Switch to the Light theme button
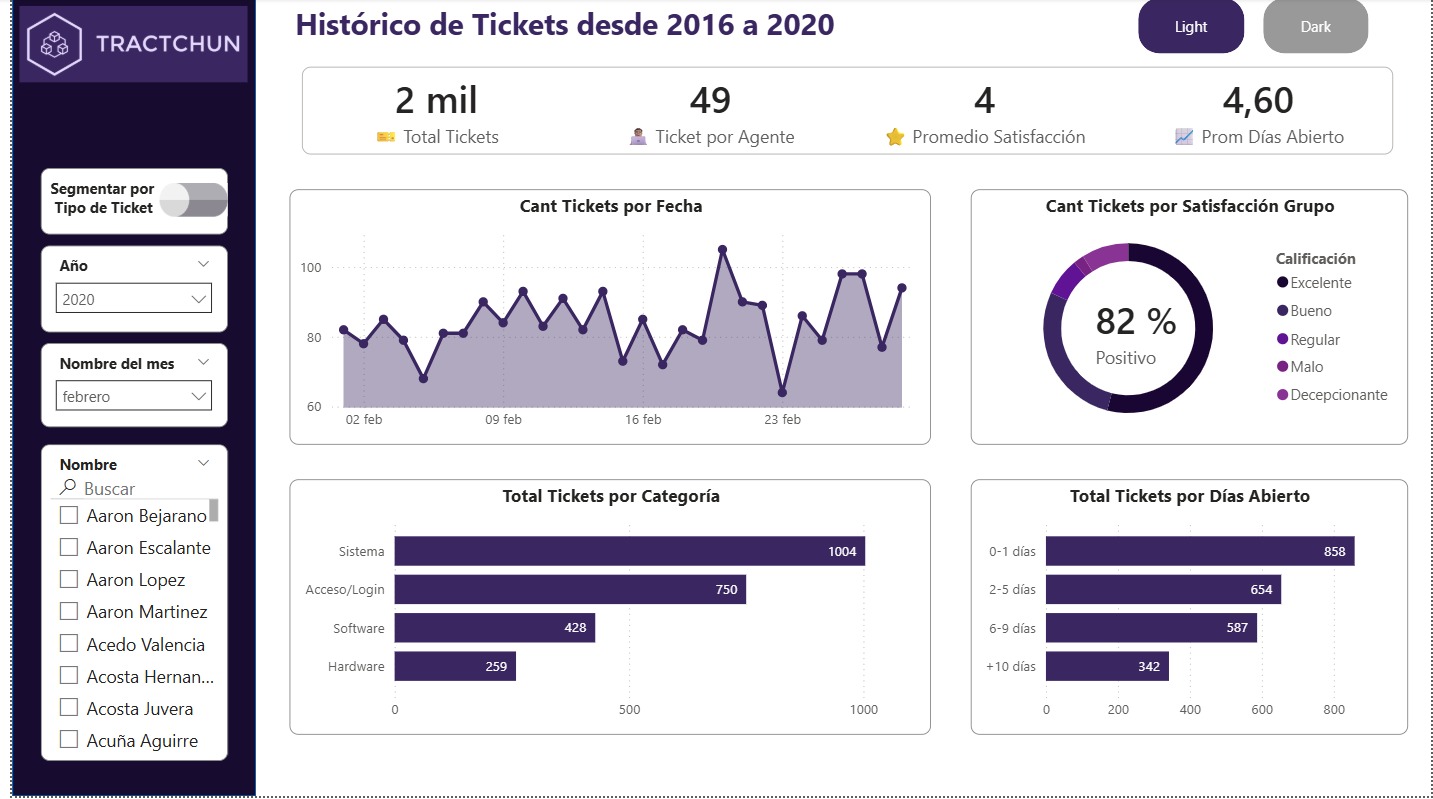1433x799 pixels. coord(1190,27)
